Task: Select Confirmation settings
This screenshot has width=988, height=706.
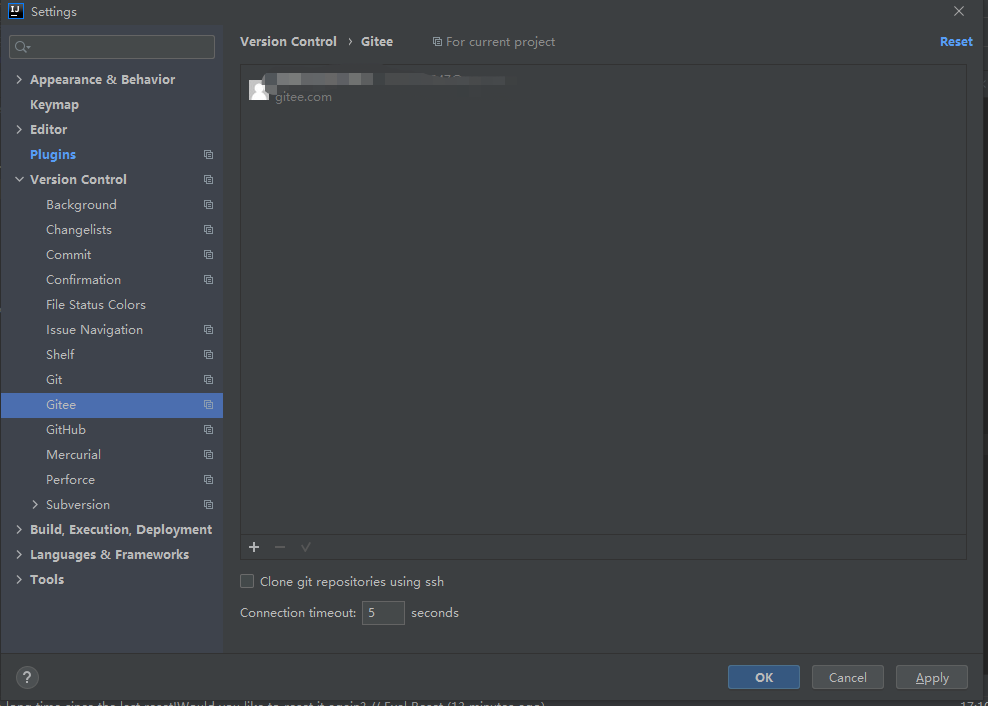Action: pyautogui.click(x=83, y=280)
